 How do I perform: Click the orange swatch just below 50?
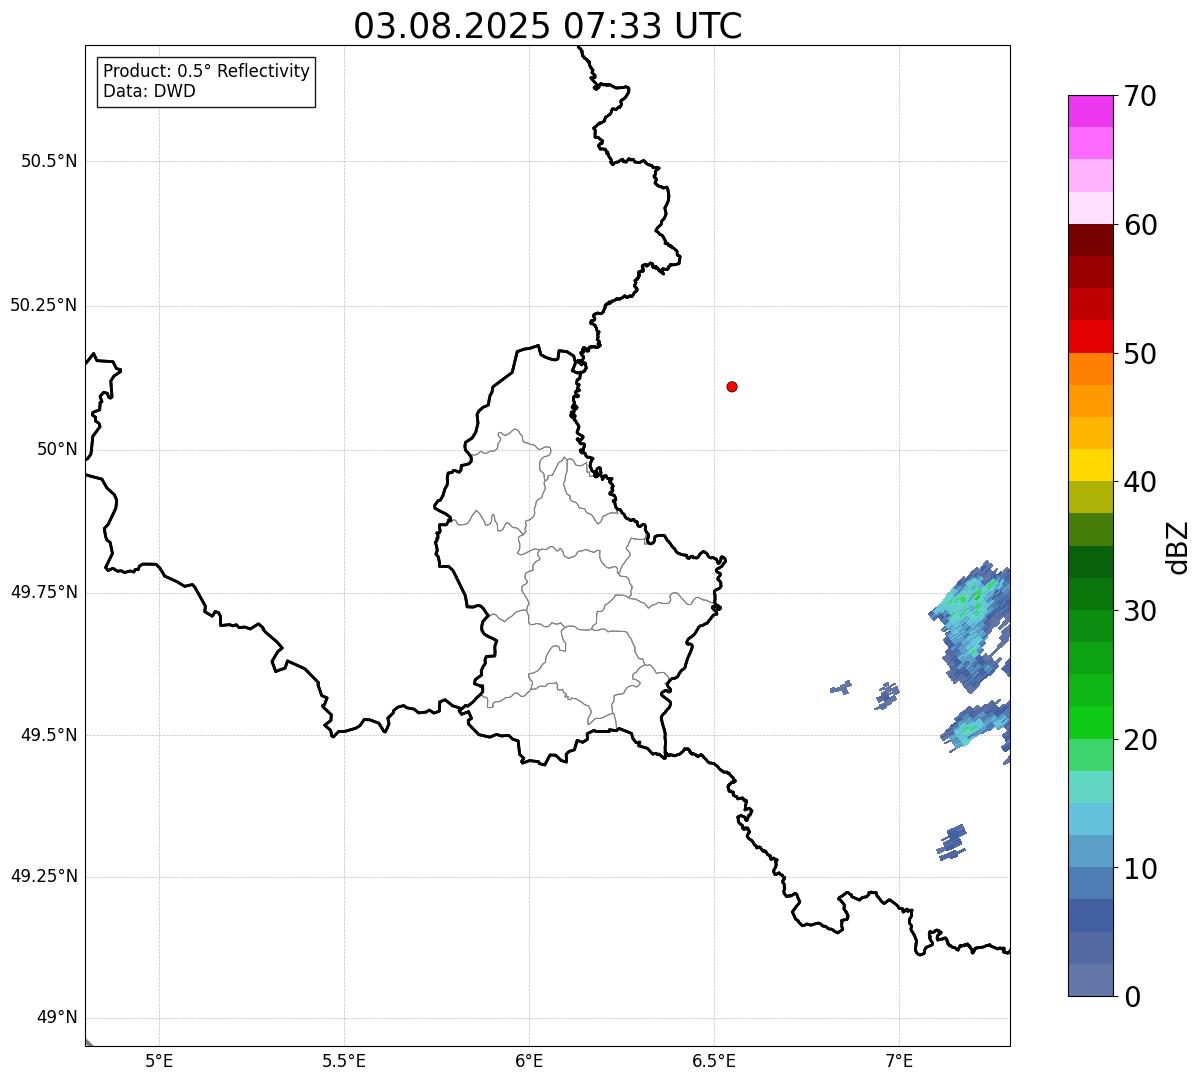point(1090,369)
